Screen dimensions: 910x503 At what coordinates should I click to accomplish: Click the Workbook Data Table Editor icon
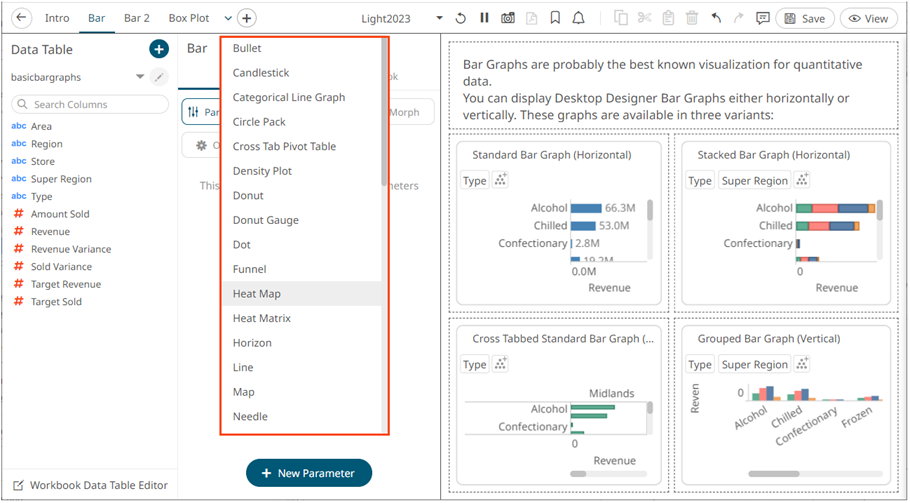point(18,485)
